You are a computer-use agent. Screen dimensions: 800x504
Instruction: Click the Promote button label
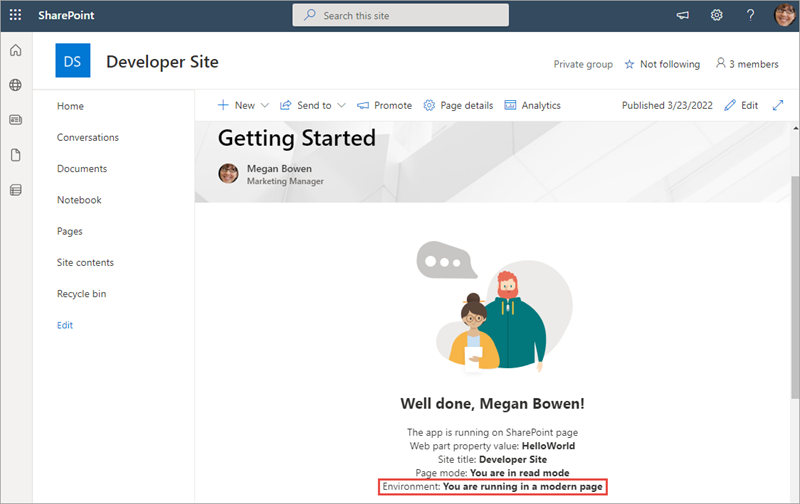[x=393, y=106]
